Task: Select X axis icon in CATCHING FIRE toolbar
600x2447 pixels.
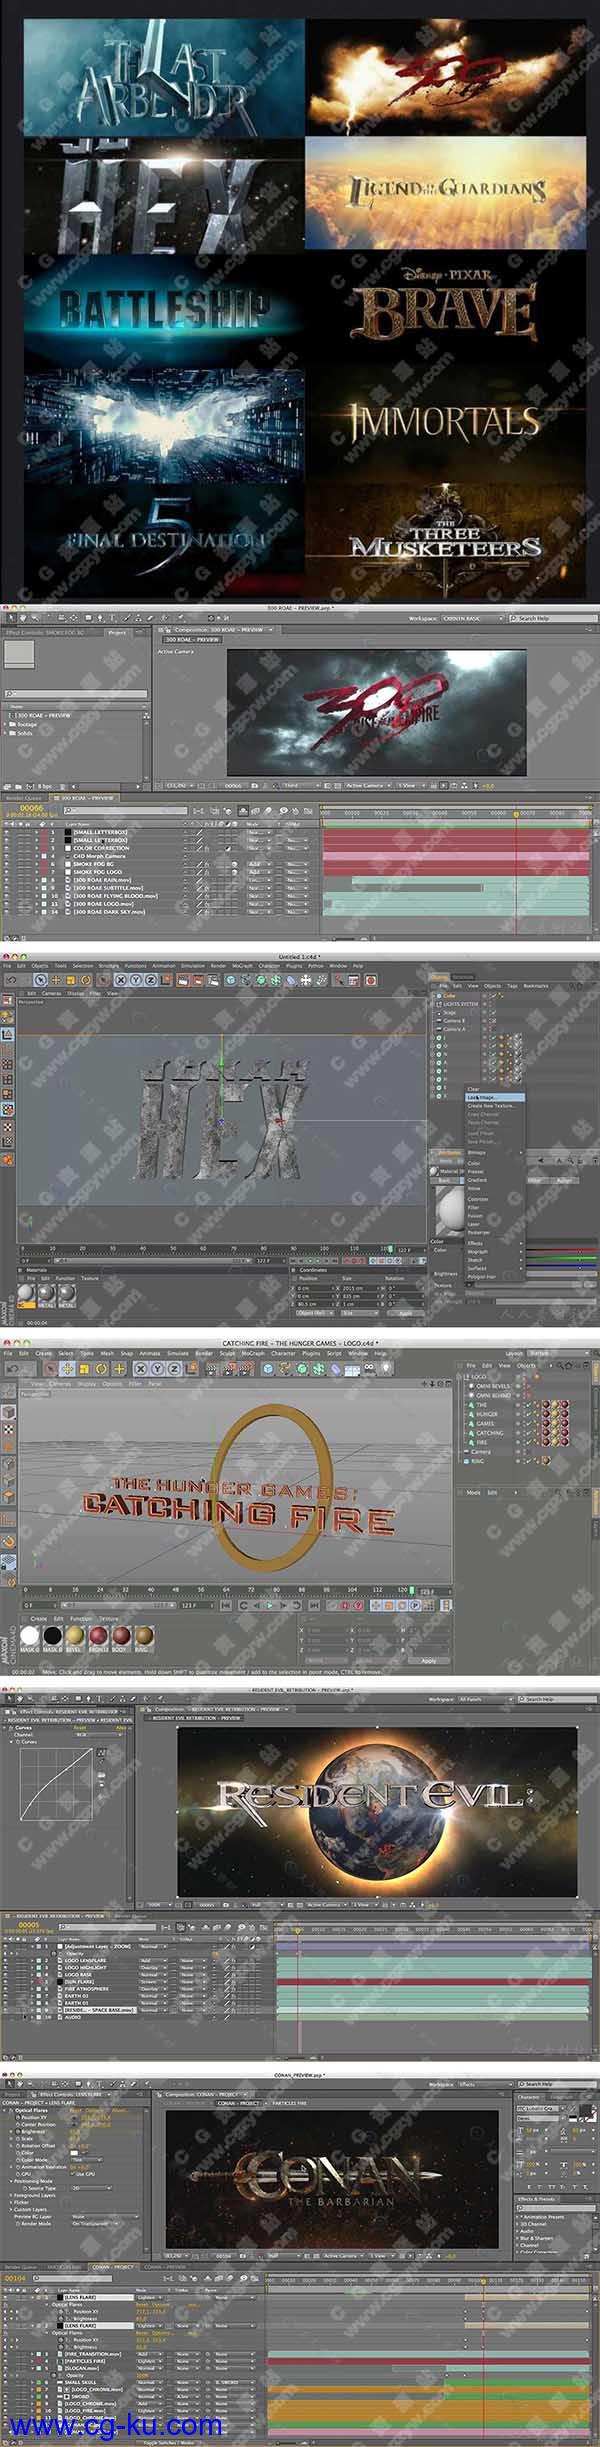Action: point(141,1368)
